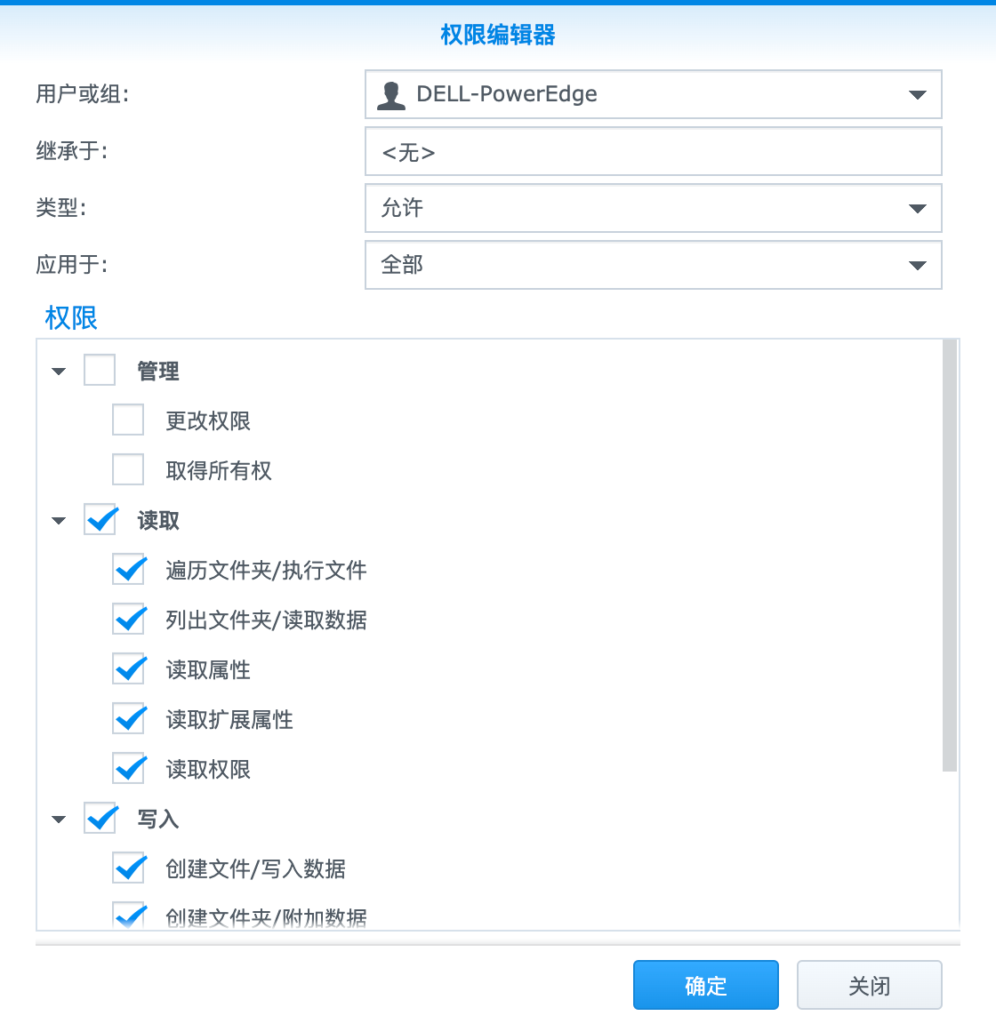The width and height of the screenshot is (996, 1024).
Task: Uncheck the 写入 group checkbox
Action: pos(100,818)
